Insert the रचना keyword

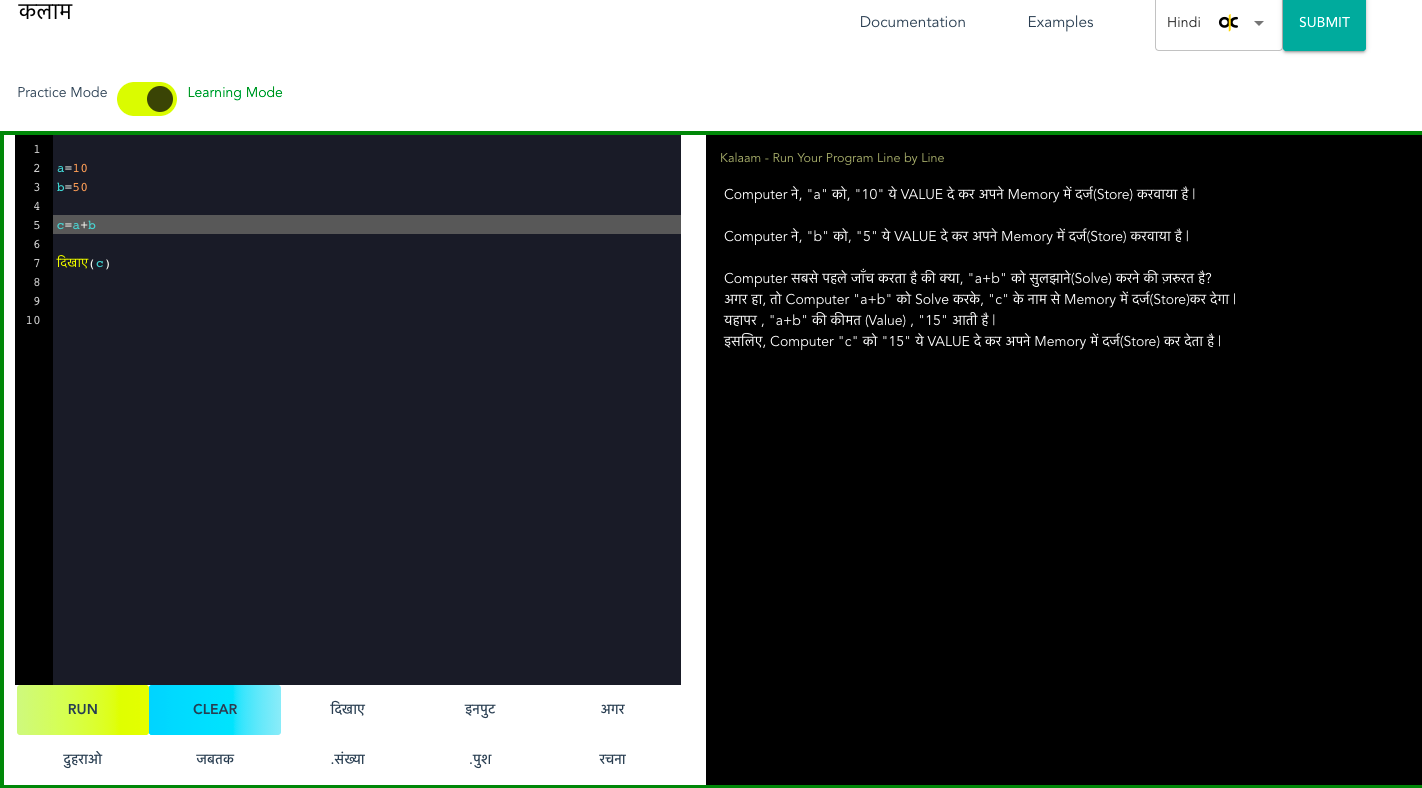pyautogui.click(x=612, y=759)
